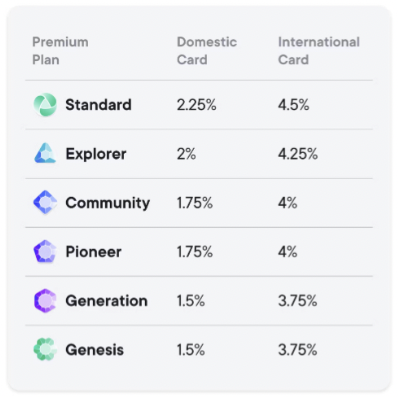The width and height of the screenshot is (398, 397).
Task: Click Standard's 2.25% domestic card rate
Action: tap(197, 105)
